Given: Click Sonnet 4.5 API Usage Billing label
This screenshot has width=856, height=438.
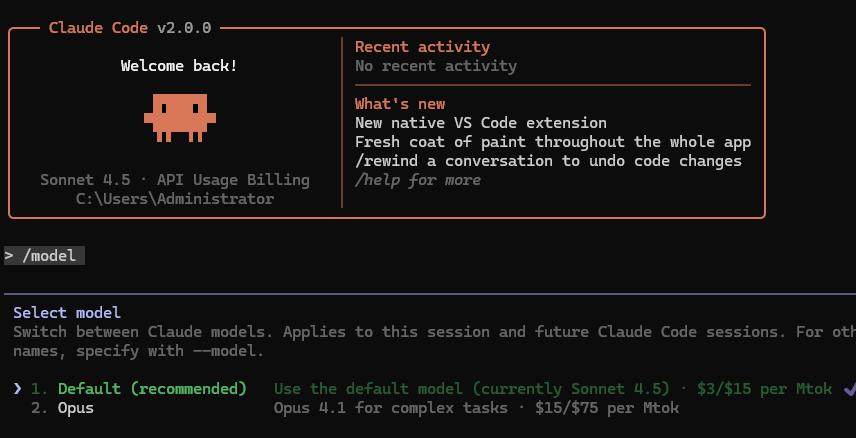Looking at the screenshot, I should (175, 180).
